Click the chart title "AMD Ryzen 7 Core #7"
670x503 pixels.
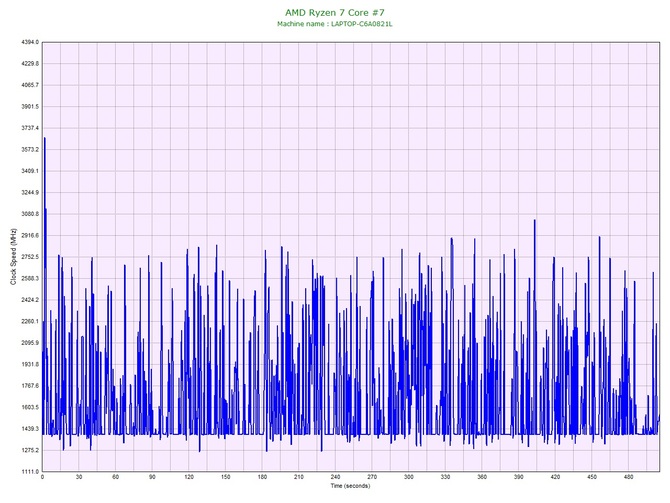coord(335,12)
